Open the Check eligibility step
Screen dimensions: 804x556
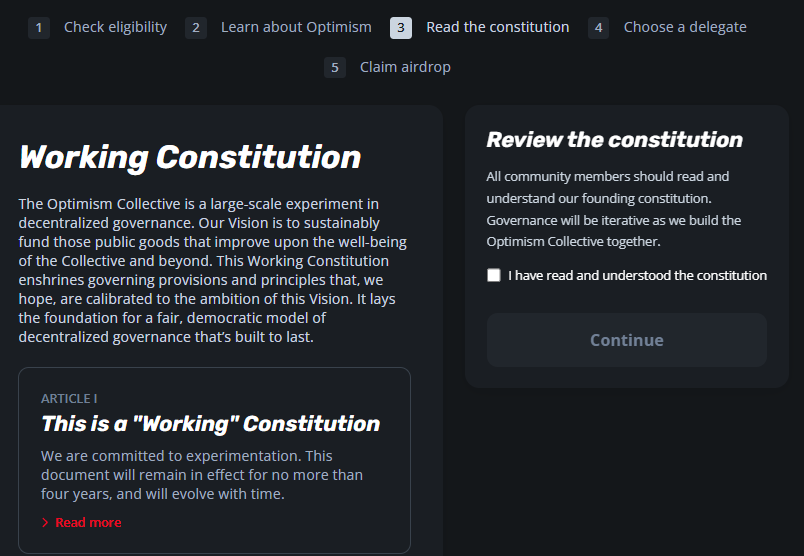click(115, 27)
